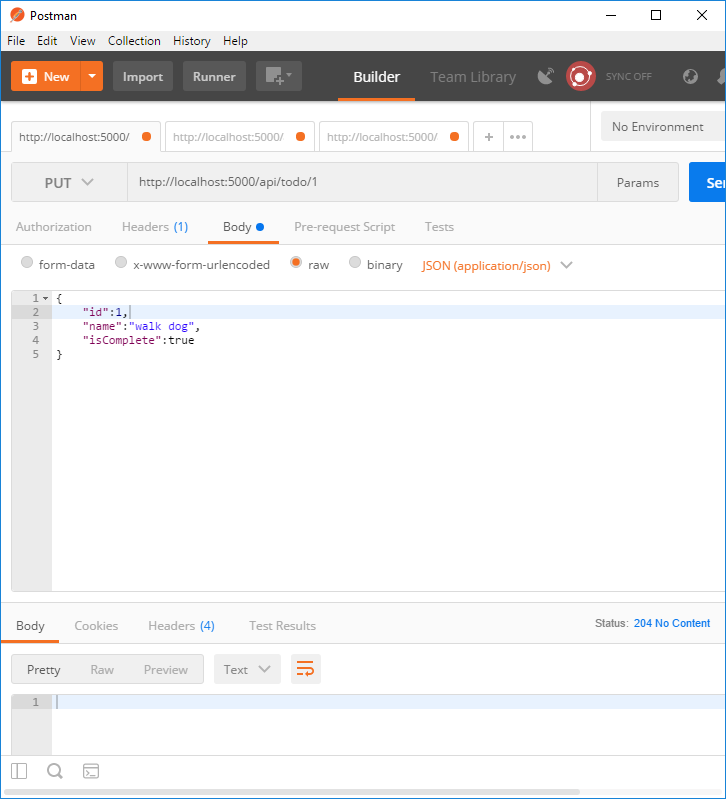Open the Text format dropdown
This screenshot has height=799, width=726.
247,669
